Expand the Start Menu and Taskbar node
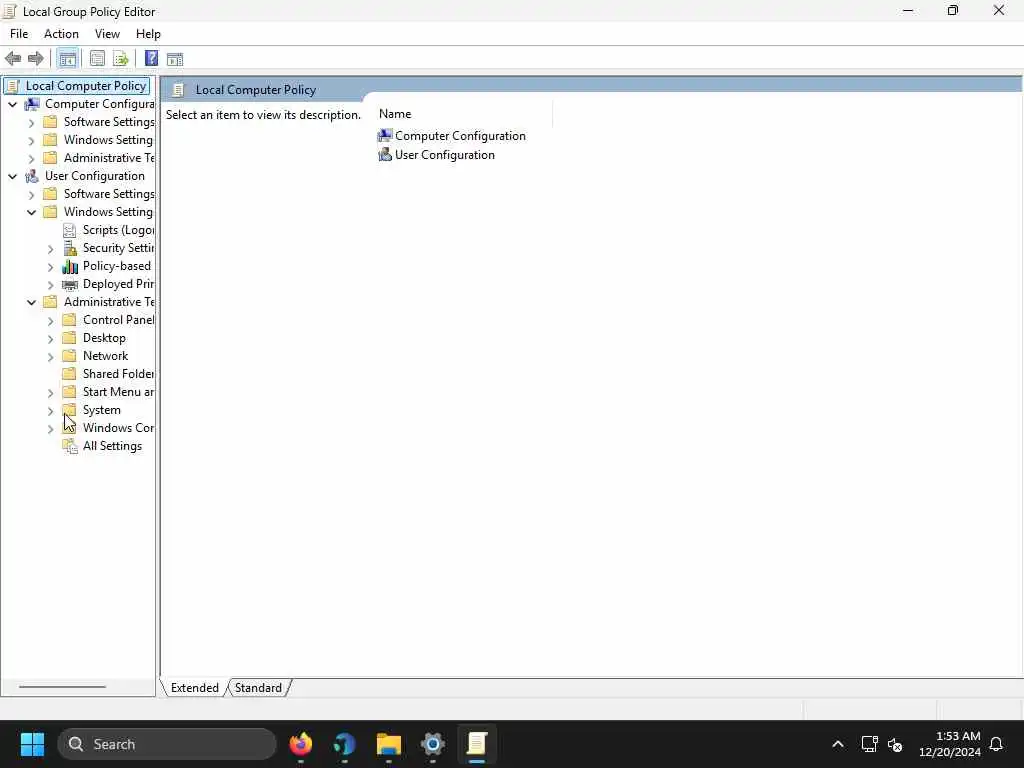1024x768 pixels. click(50, 392)
